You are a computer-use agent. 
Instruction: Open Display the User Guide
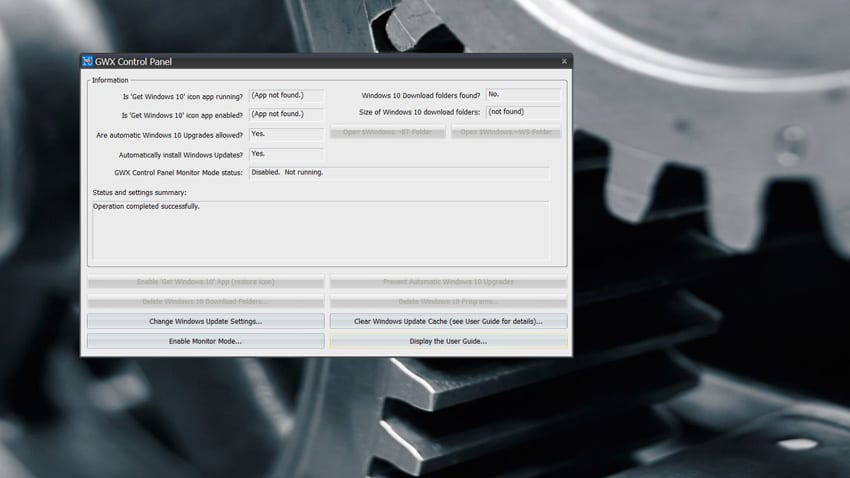[x=448, y=341]
